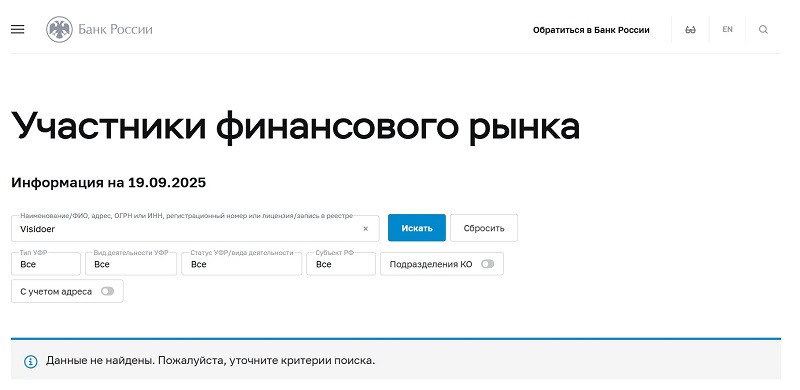Image resolution: width=800 pixels, height=390 pixels.
Task: Open the Тип УФР dropdown
Action: [x=46, y=264]
